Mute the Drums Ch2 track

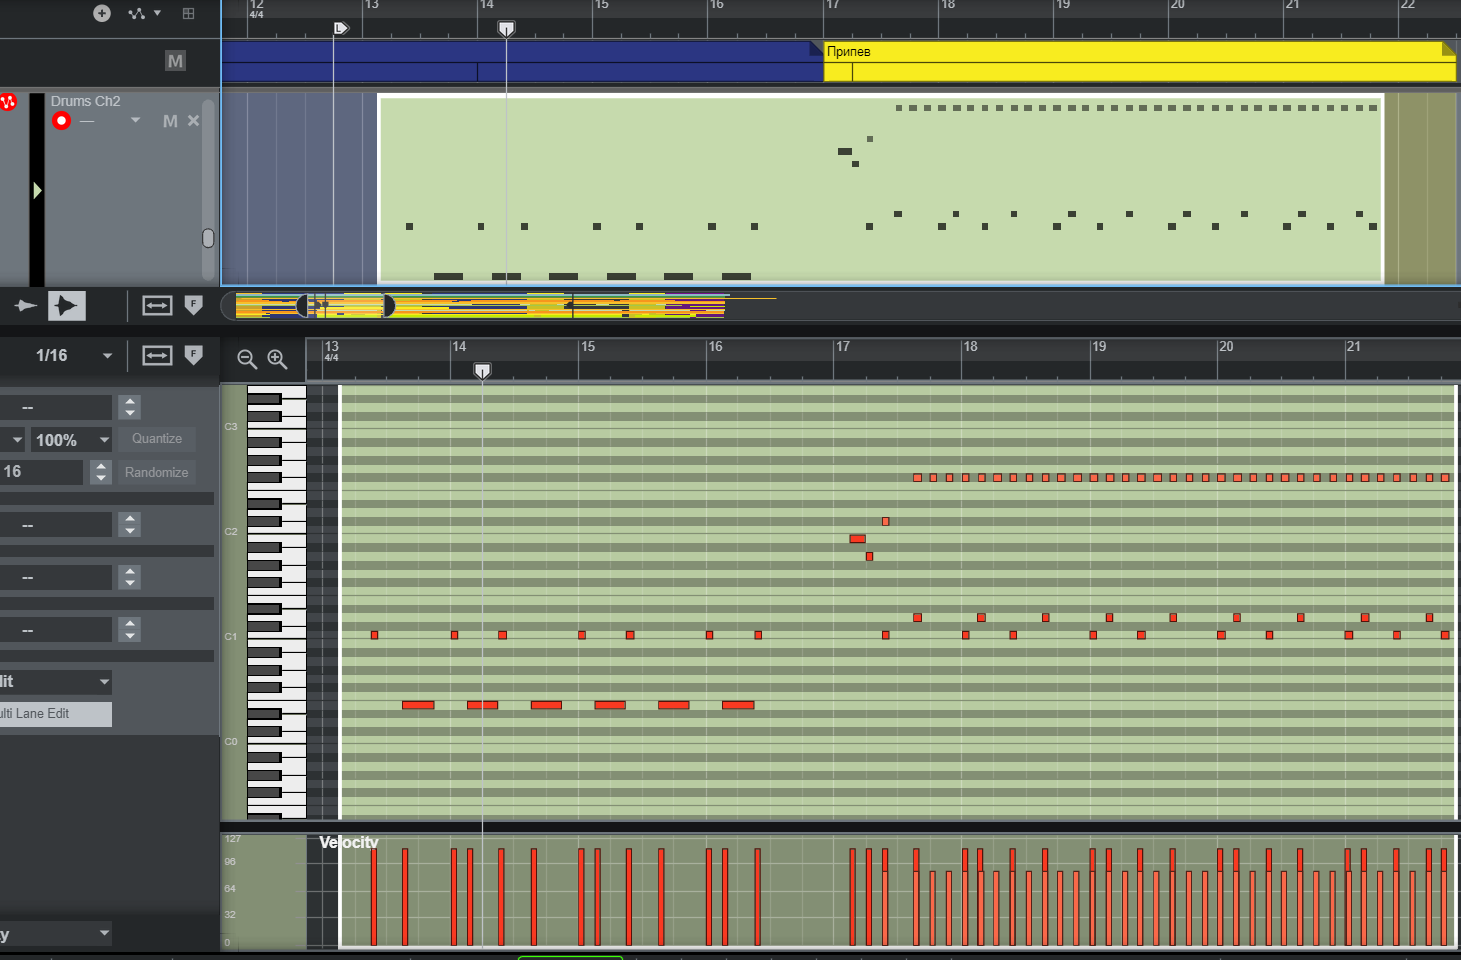[x=170, y=121]
